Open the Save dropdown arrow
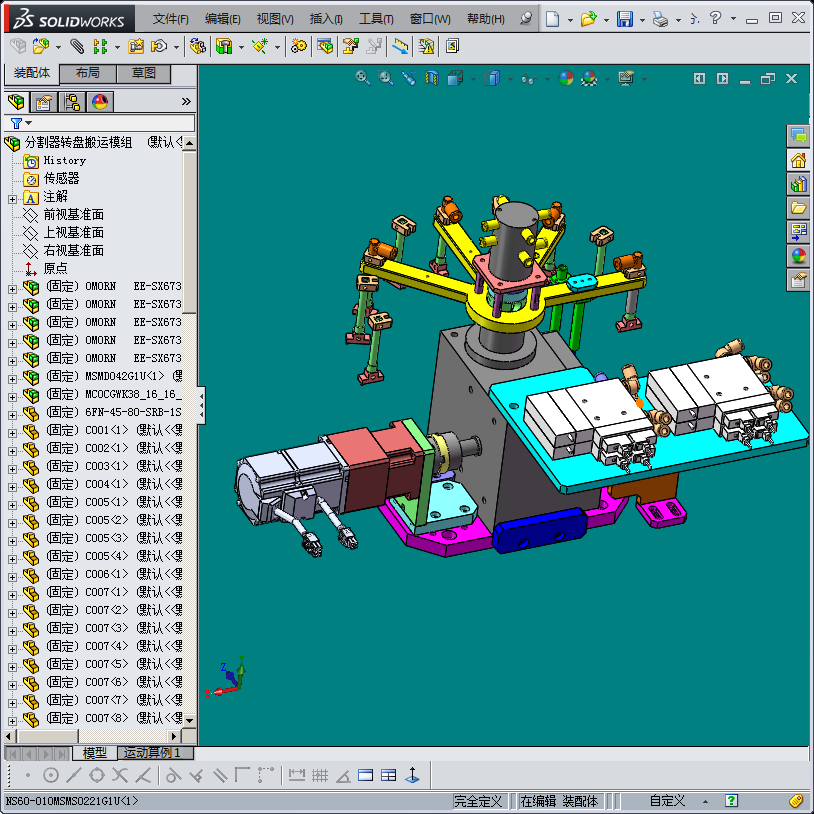This screenshot has height=814, width=814. [642, 20]
